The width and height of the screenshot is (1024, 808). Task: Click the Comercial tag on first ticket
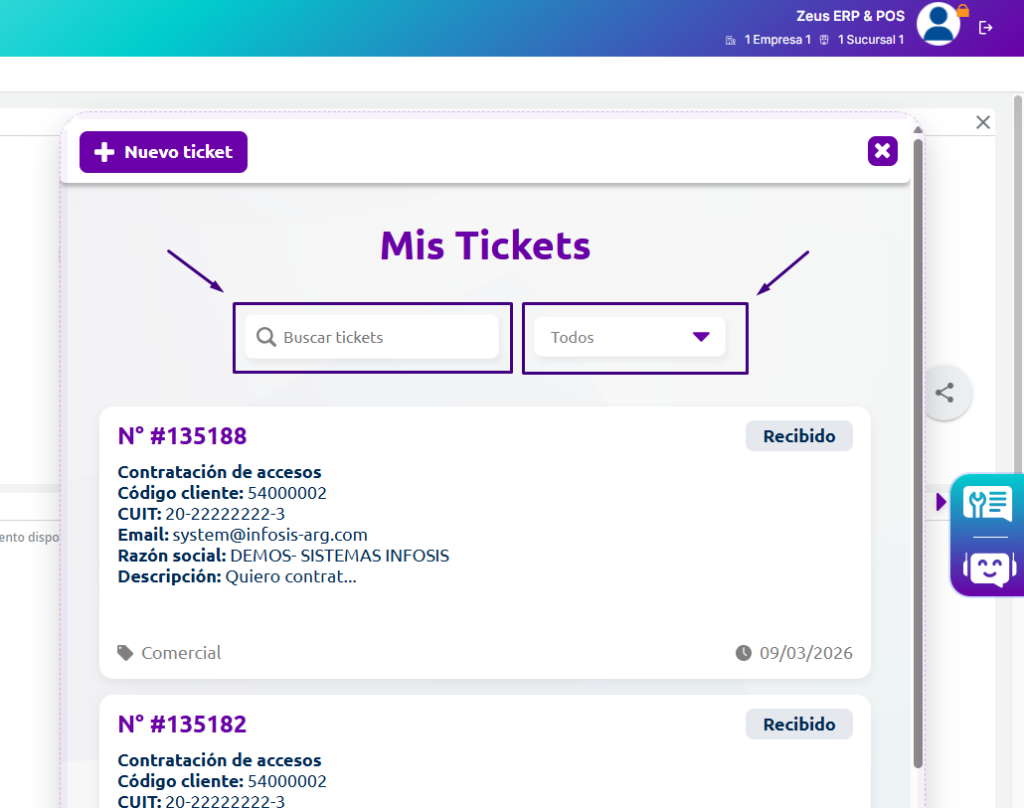(x=180, y=653)
